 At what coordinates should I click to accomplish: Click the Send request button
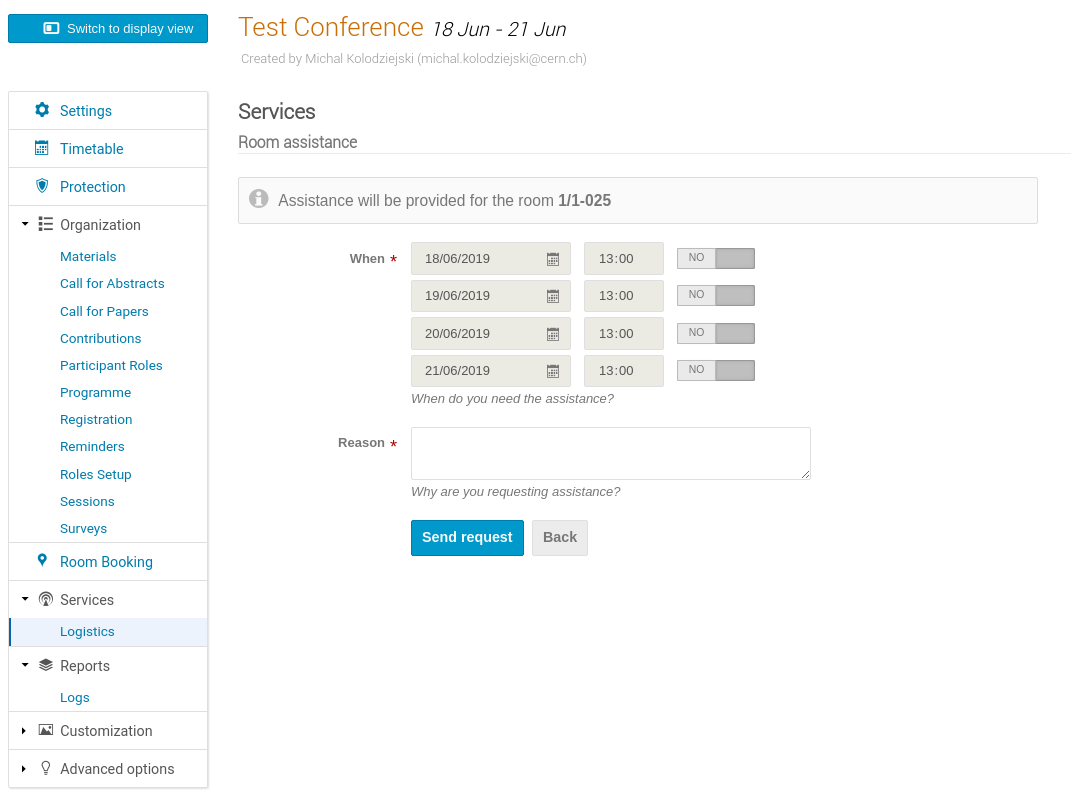point(467,537)
